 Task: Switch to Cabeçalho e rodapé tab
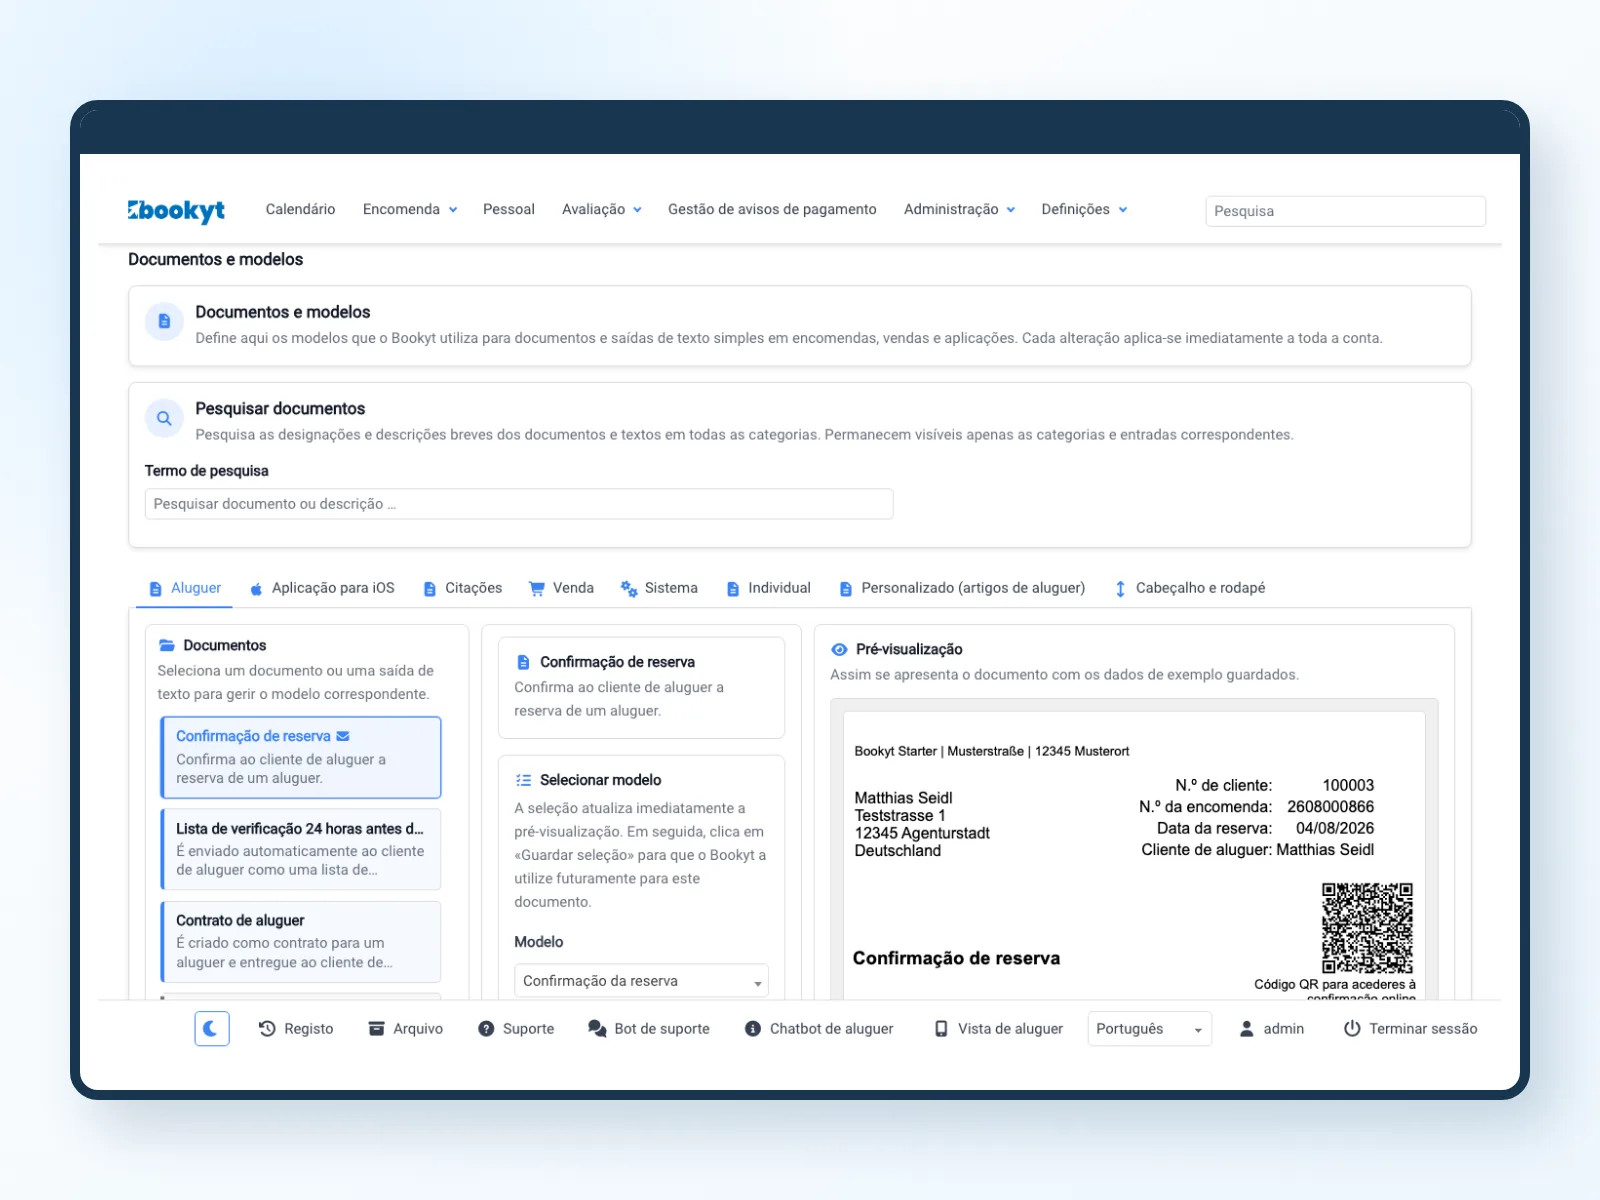pyautogui.click(x=1190, y=588)
